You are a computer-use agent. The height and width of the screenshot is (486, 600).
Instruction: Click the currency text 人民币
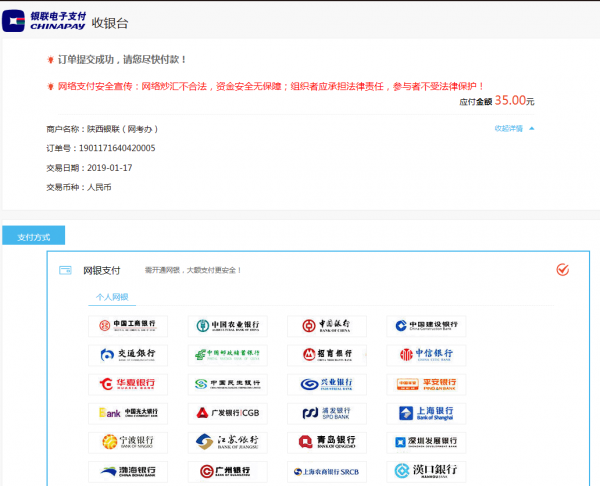(99, 187)
